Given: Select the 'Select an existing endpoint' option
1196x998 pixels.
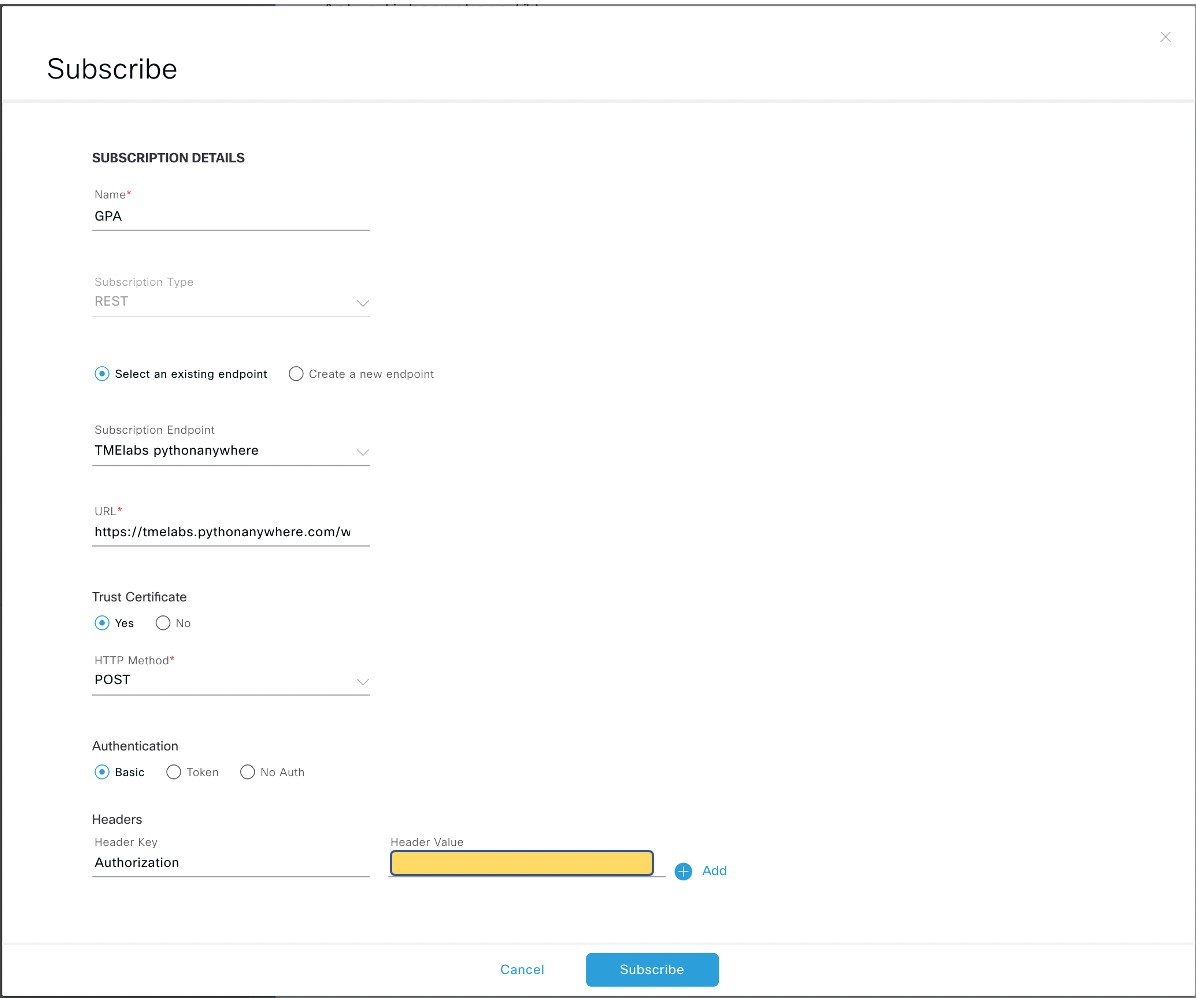Looking at the screenshot, I should [x=101, y=373].
